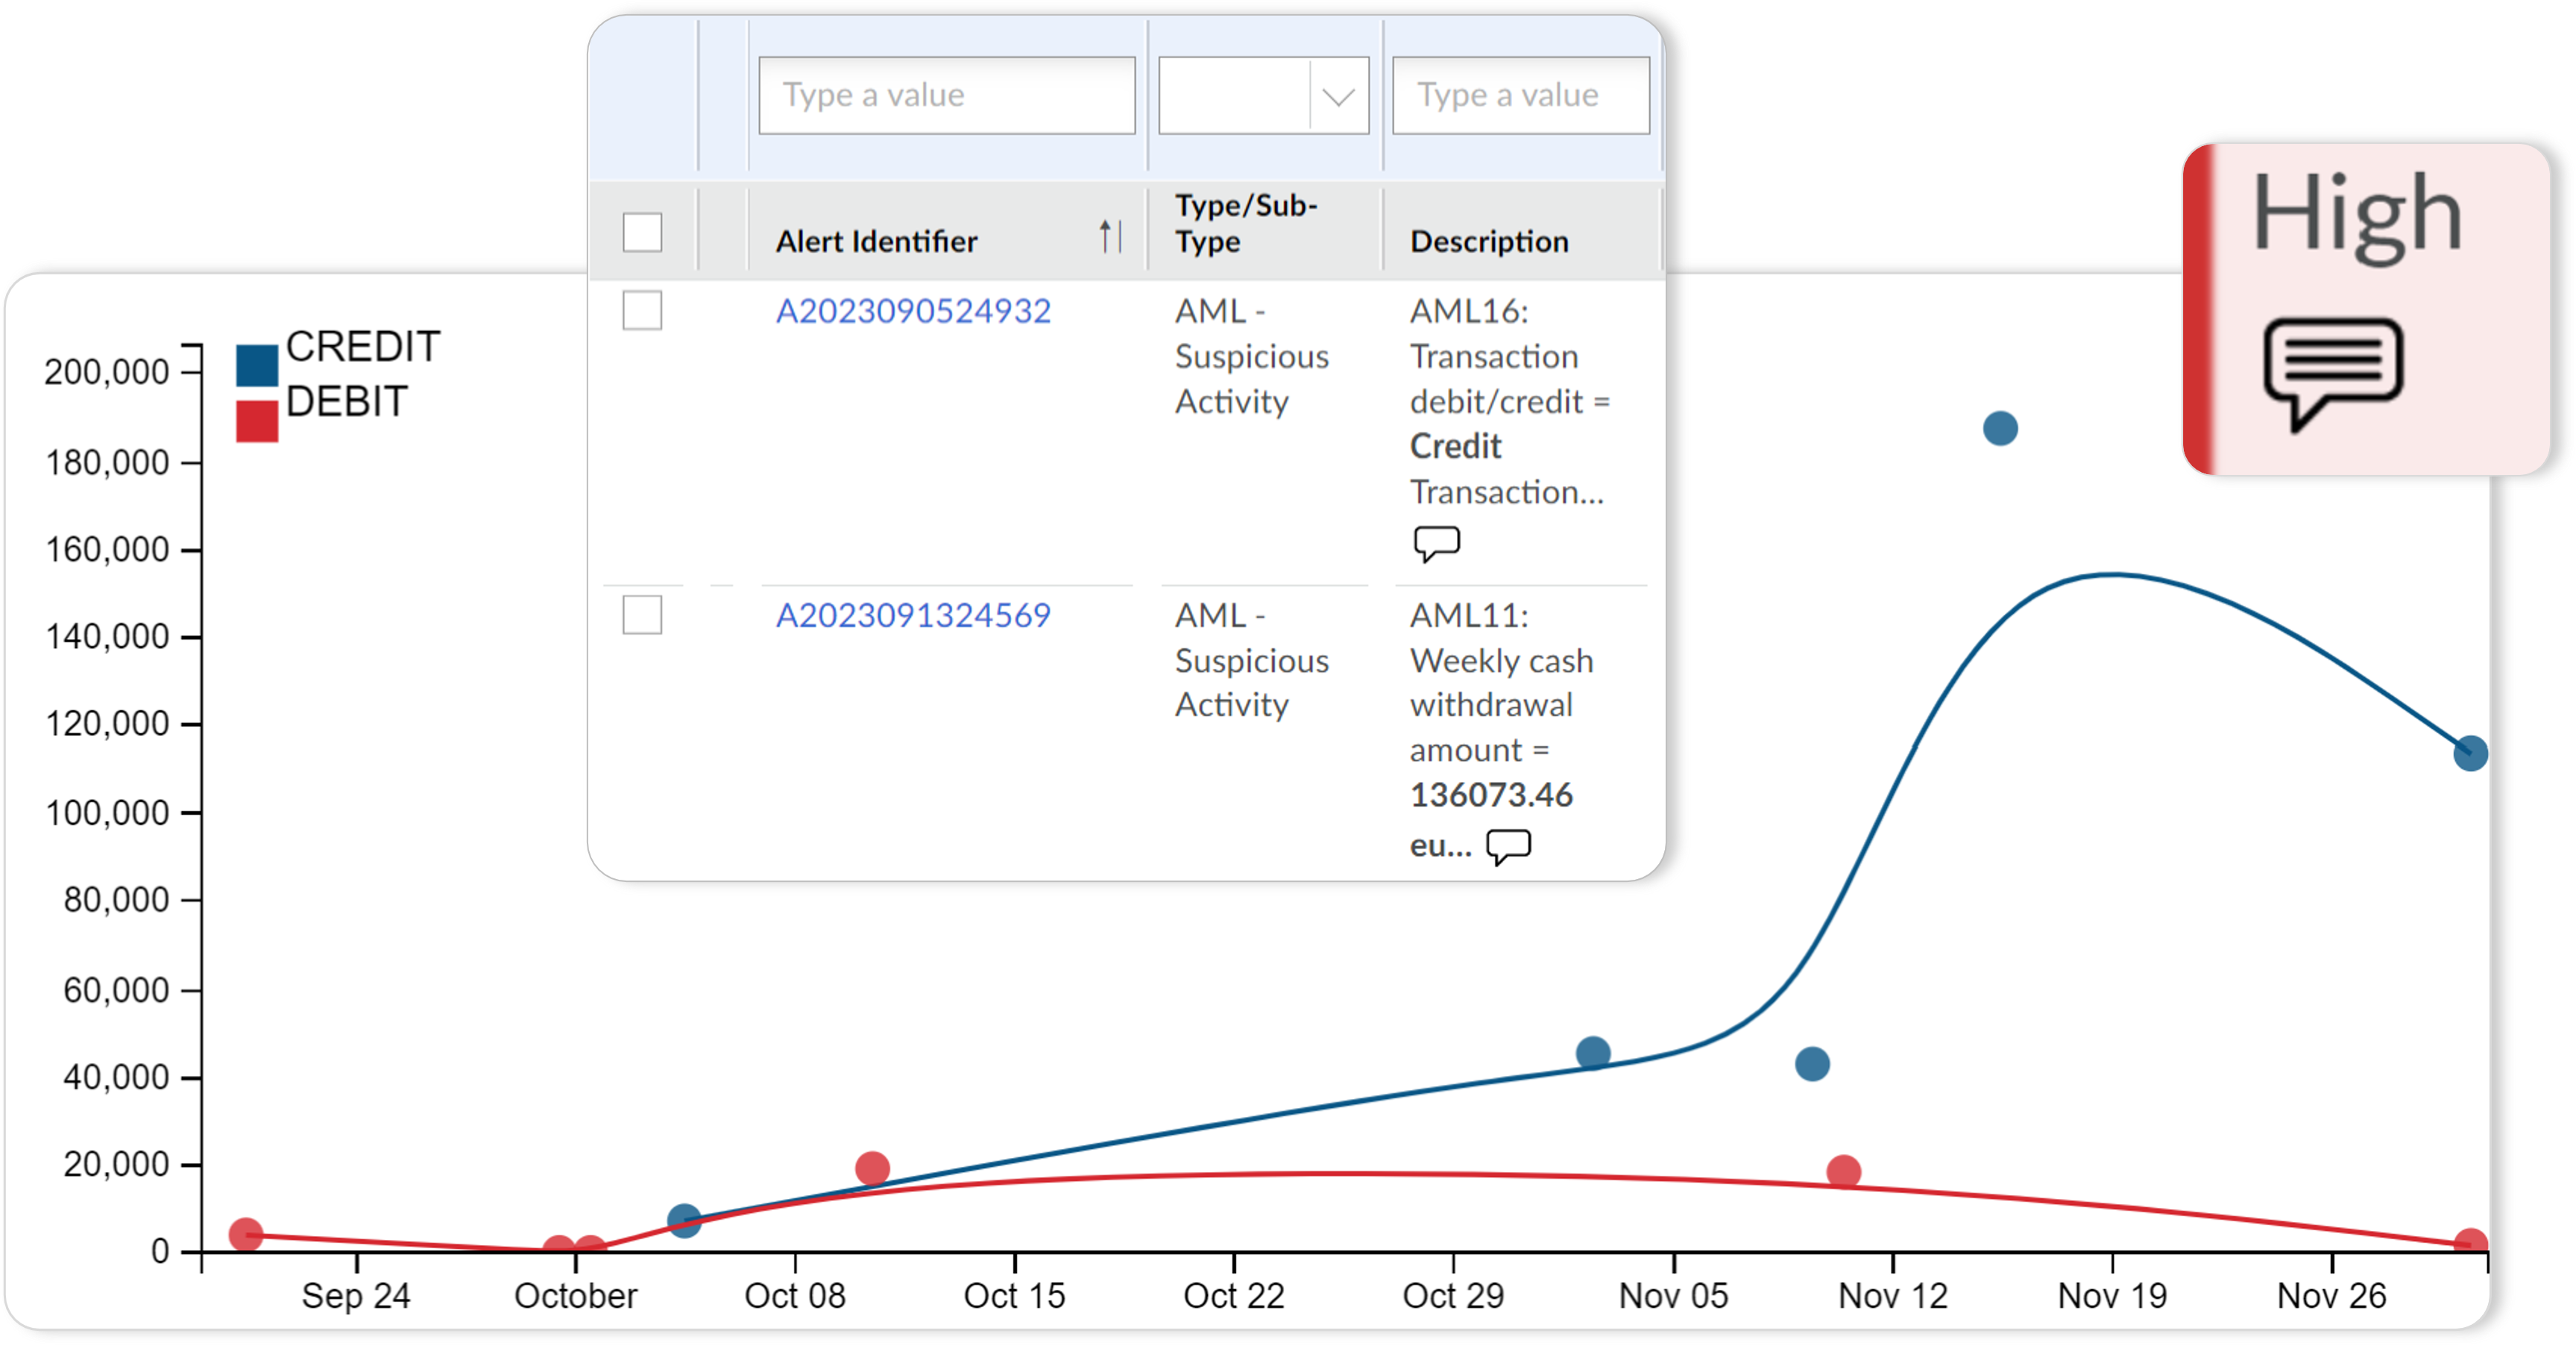
Task: Open alert link A2023091324569
Action: pyautogui.click(x=913, y=615)
